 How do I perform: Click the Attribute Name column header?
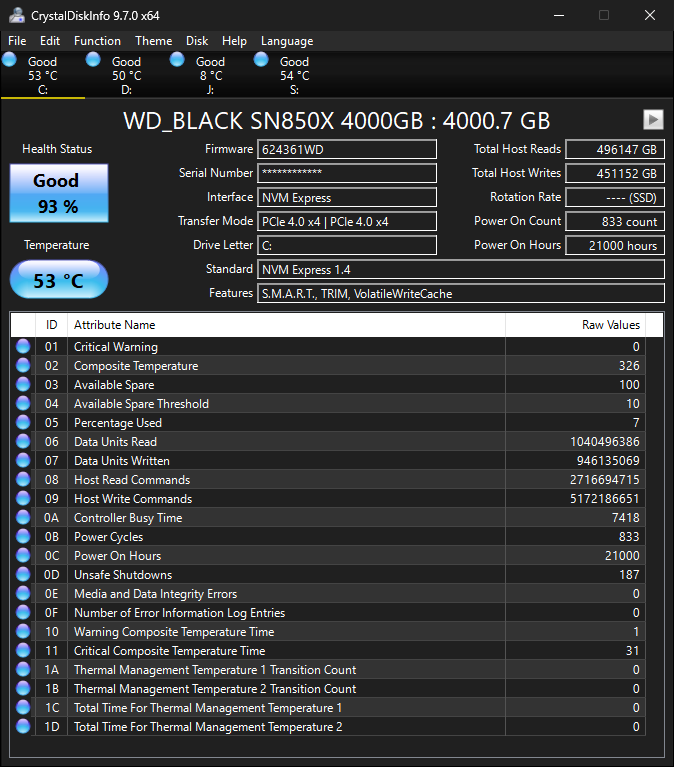pos(286,325)
